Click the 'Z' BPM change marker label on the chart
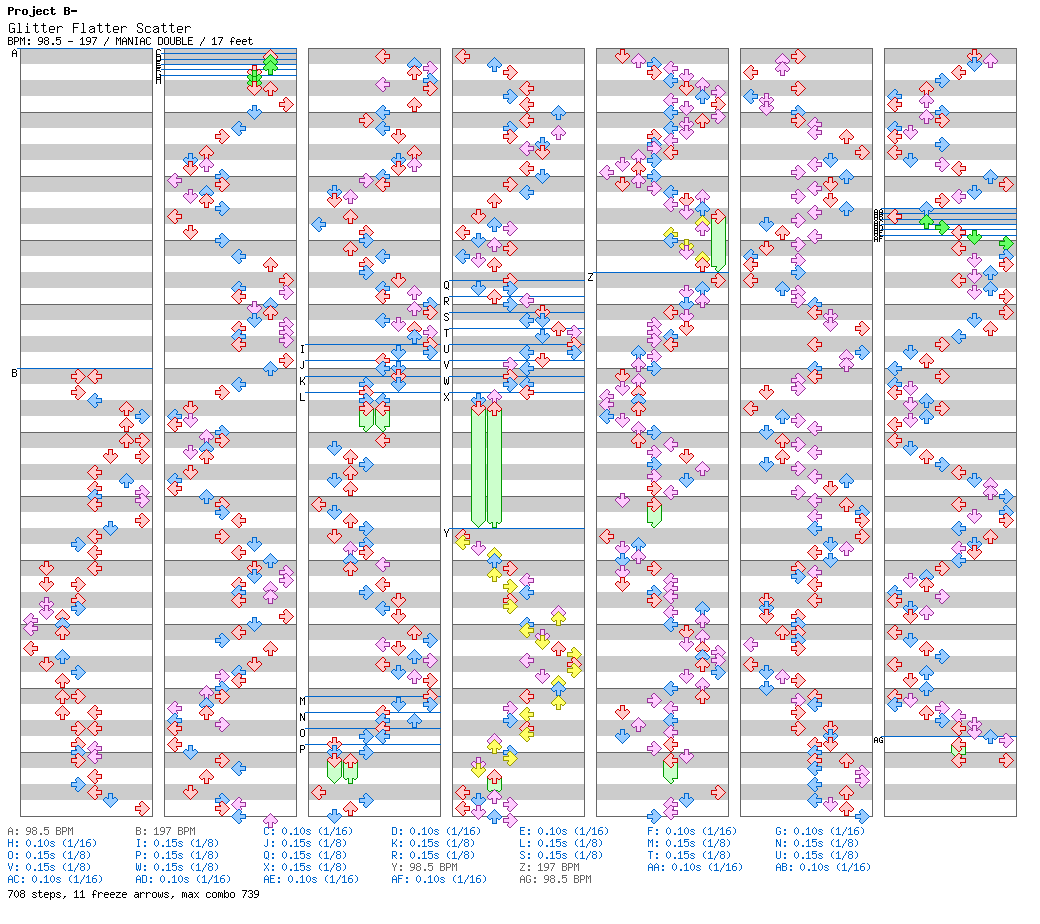This screenshot has width=1040, height=924. tap(590, 277)
